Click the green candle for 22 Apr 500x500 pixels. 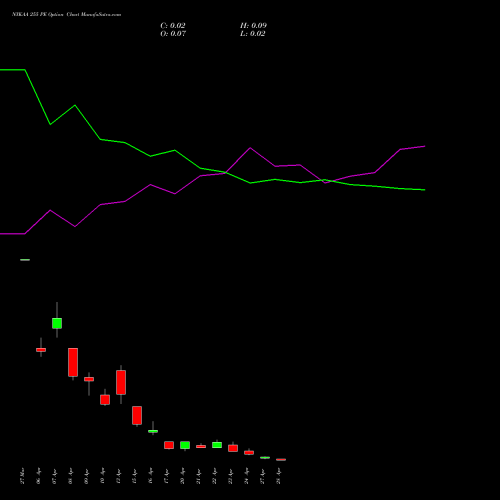click(217, 445)
